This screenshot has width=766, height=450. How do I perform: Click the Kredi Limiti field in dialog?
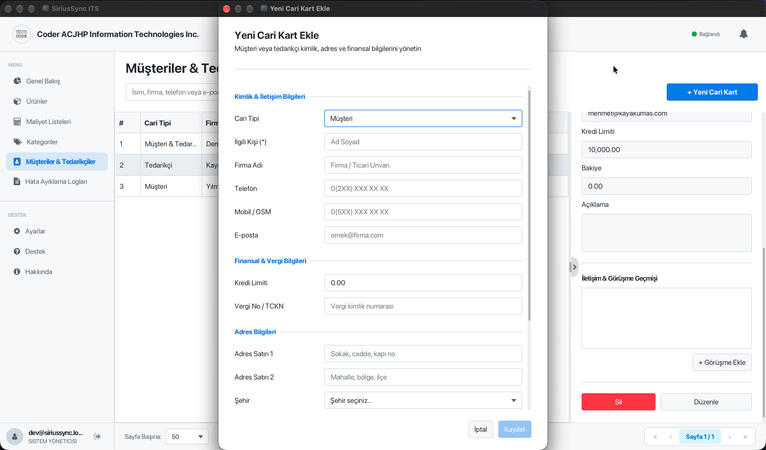(423, 283)
